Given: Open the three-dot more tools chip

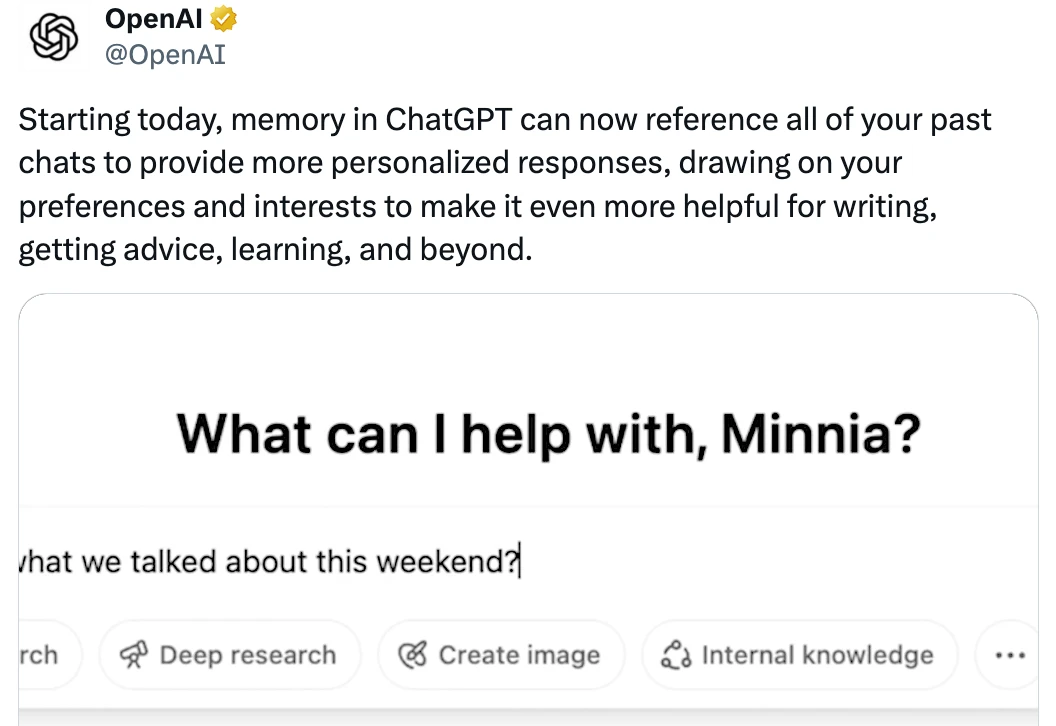Looking at the screenshot, I should click(1008, 655).
